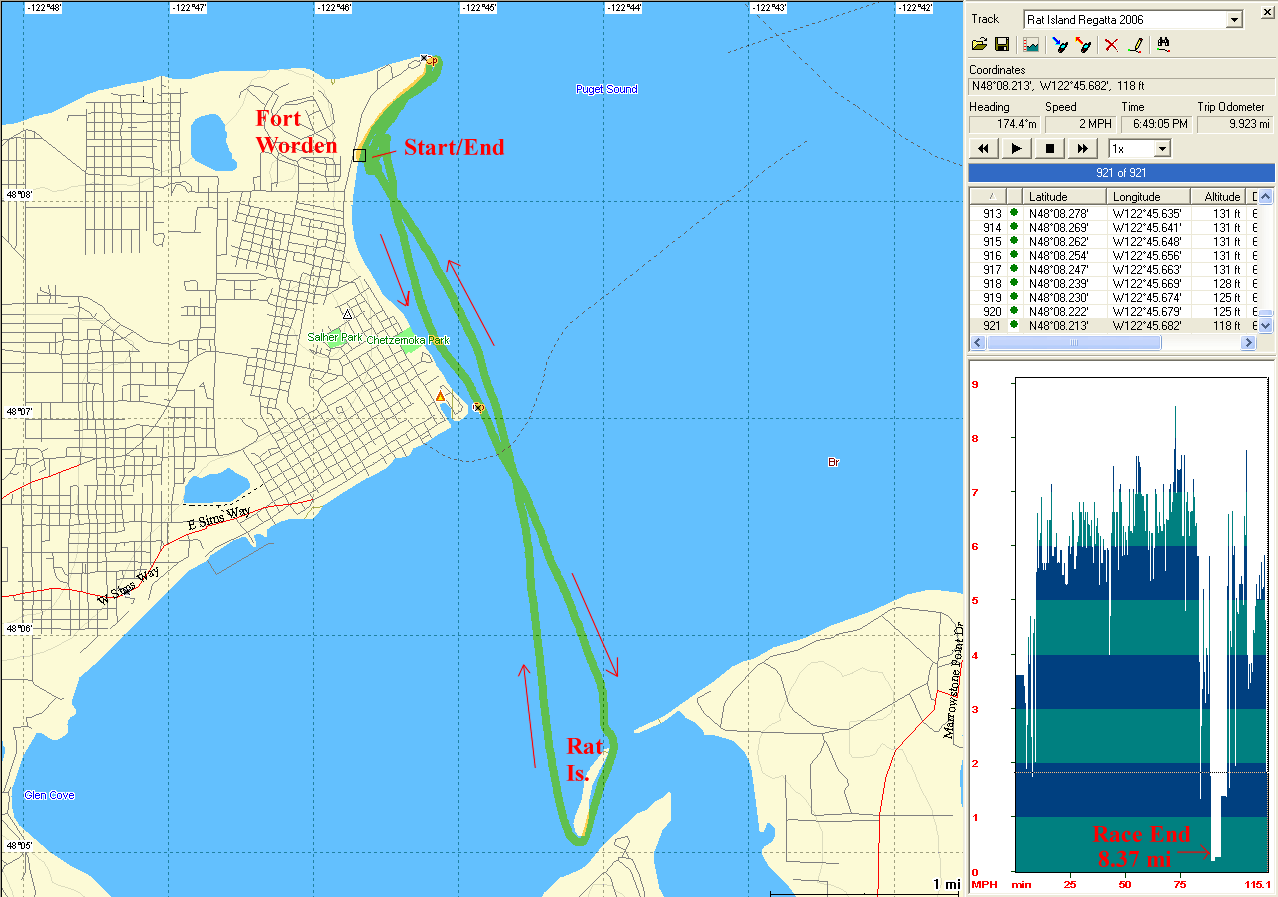1278x897 pixels.
Task: Click the Longitude column header
Action: coord(1149,197)
